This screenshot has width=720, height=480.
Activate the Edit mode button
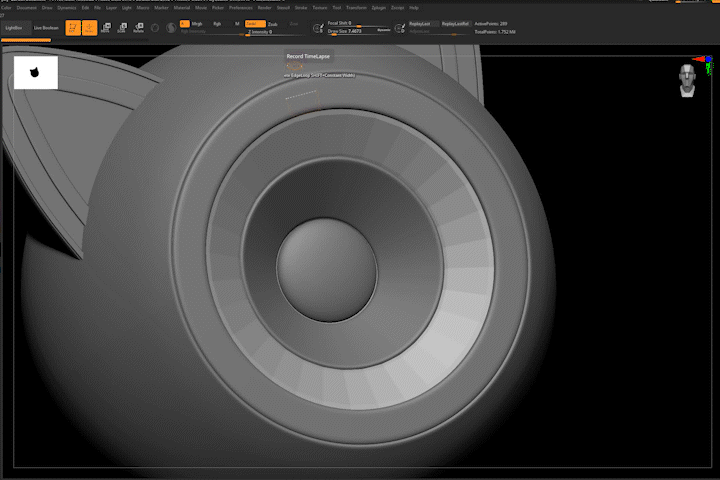(73, 28)
